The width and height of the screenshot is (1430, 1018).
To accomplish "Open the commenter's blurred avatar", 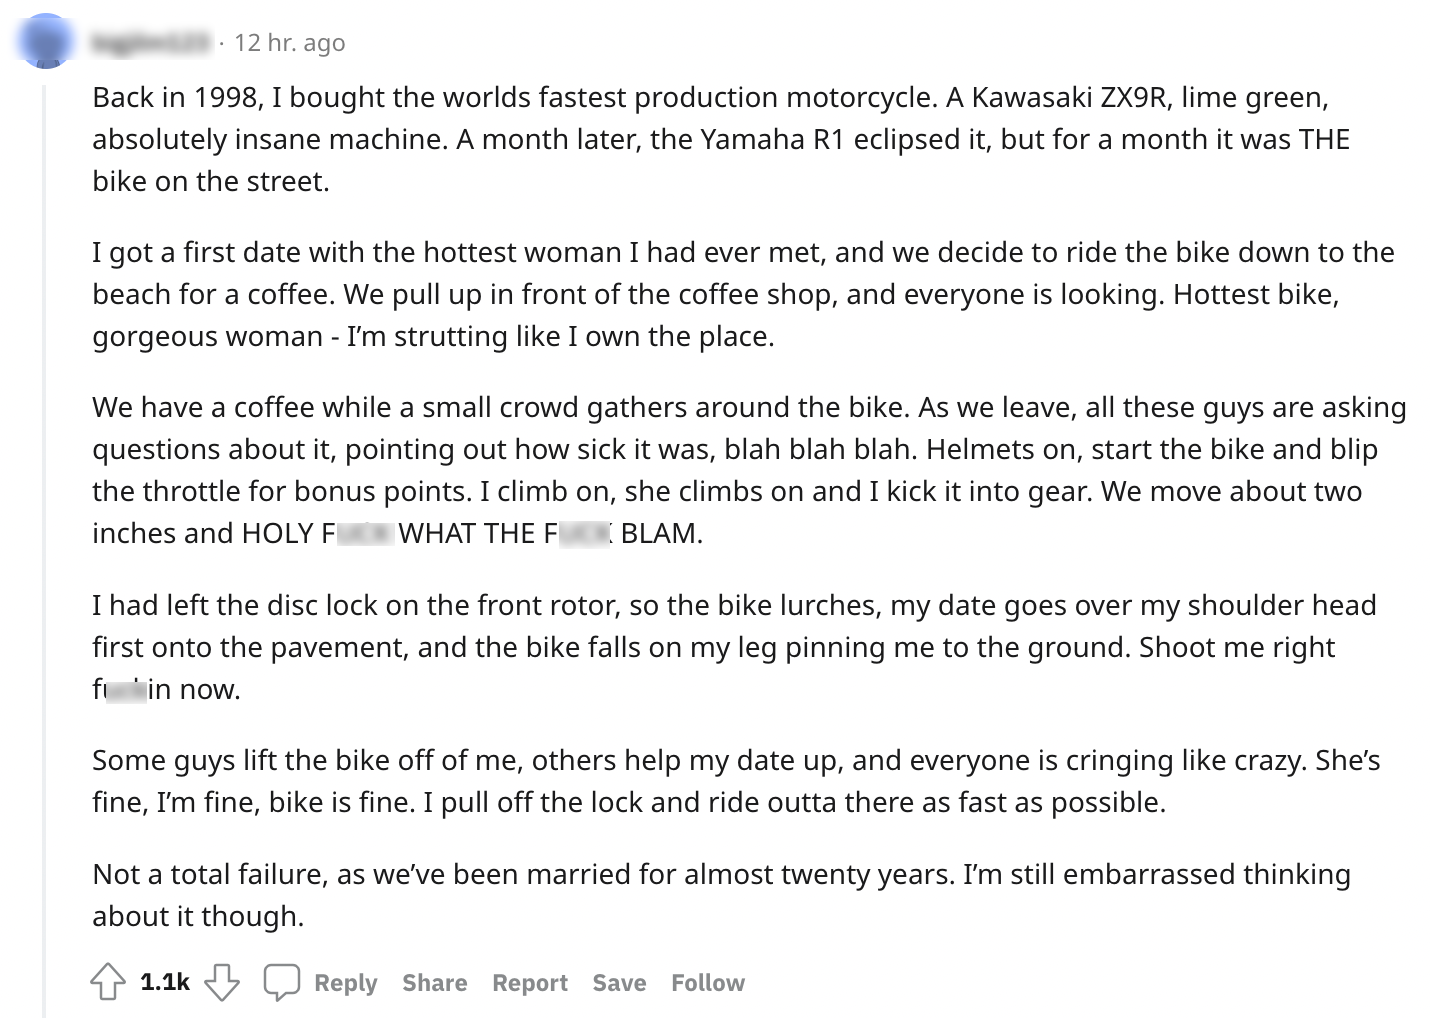I will pyautogui.click(x=45, y=42).
